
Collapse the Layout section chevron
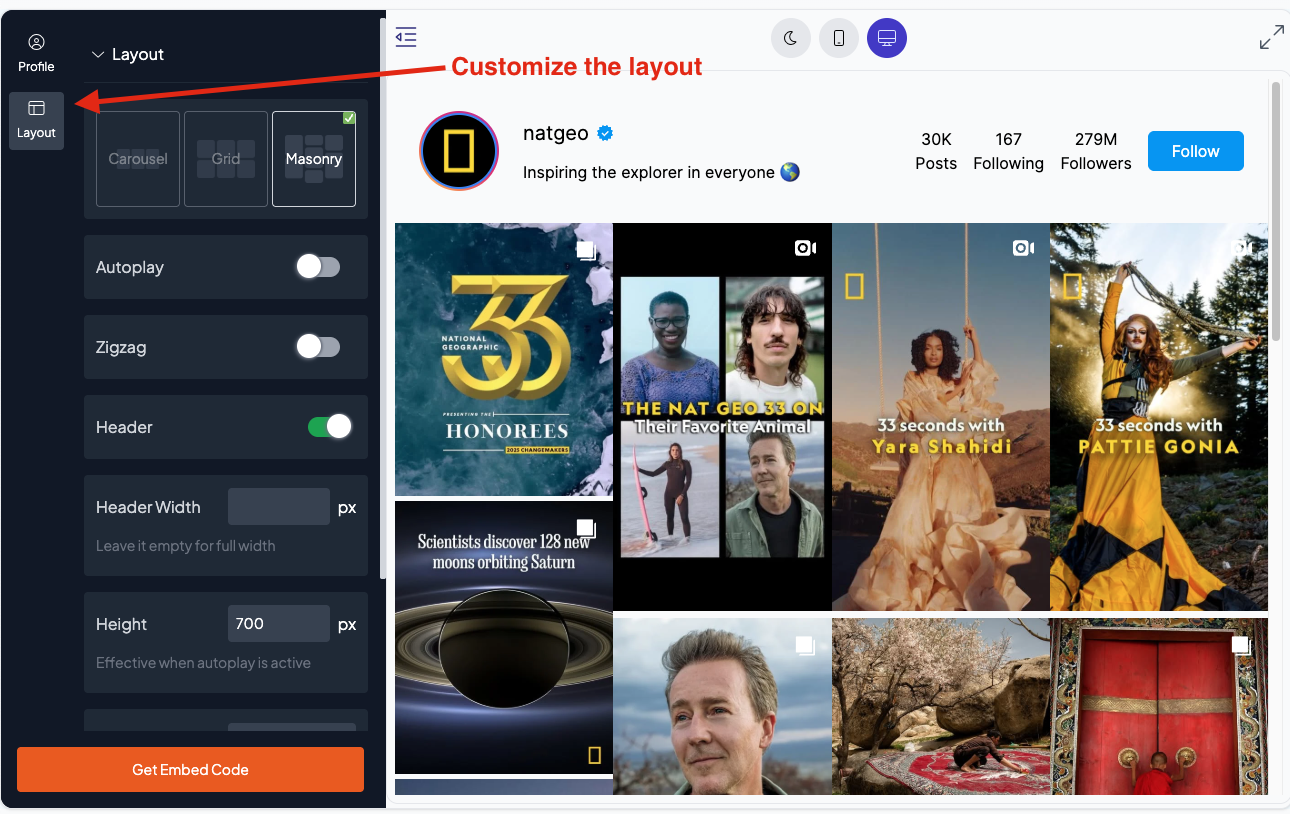(98, 55)
